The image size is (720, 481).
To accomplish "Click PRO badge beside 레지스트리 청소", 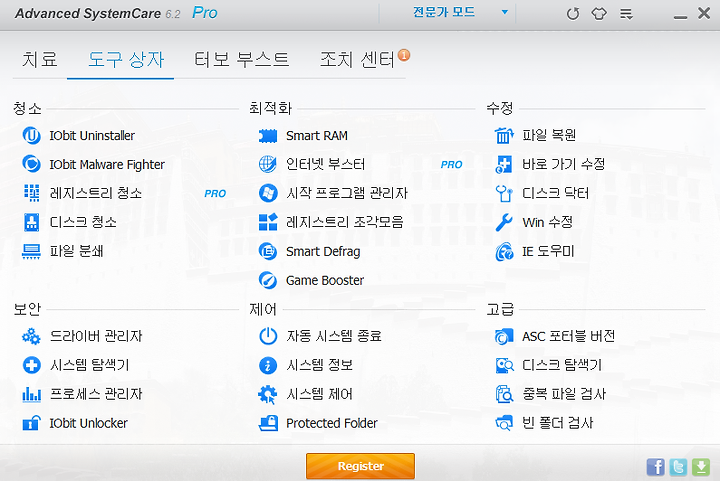I will 215,194.
